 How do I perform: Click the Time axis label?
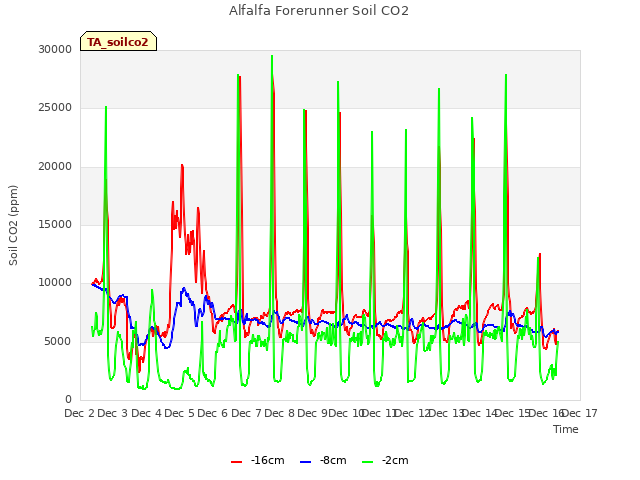(x=566, y=429)
